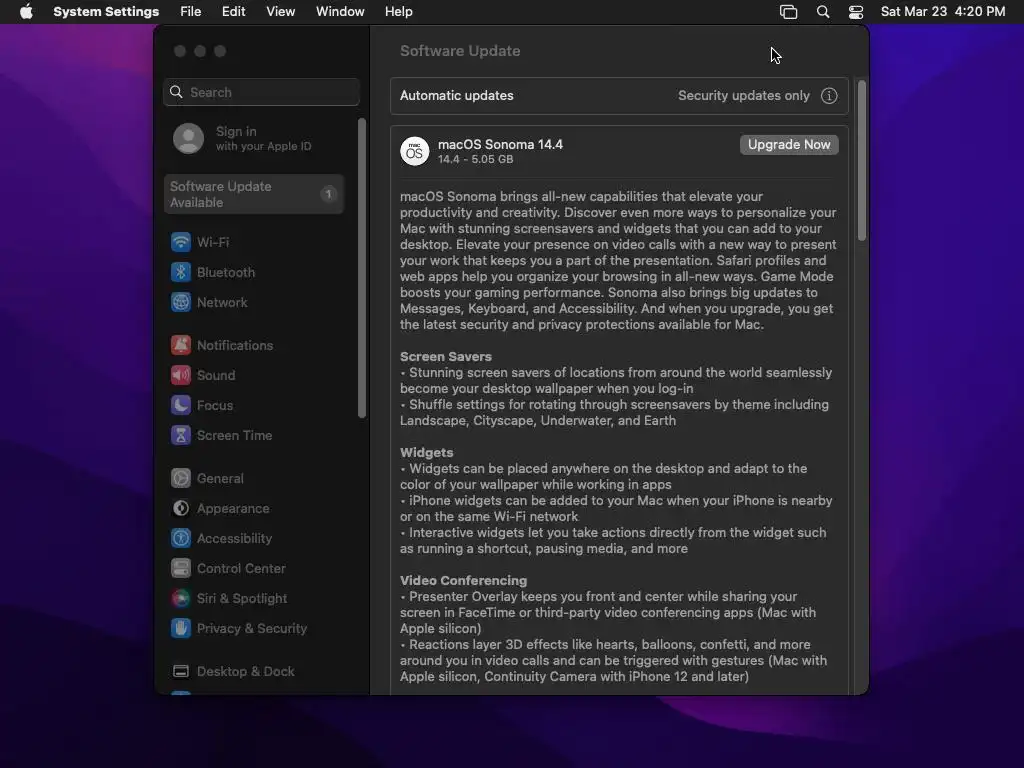Open Control Center in menu bar

coord(856,12)
